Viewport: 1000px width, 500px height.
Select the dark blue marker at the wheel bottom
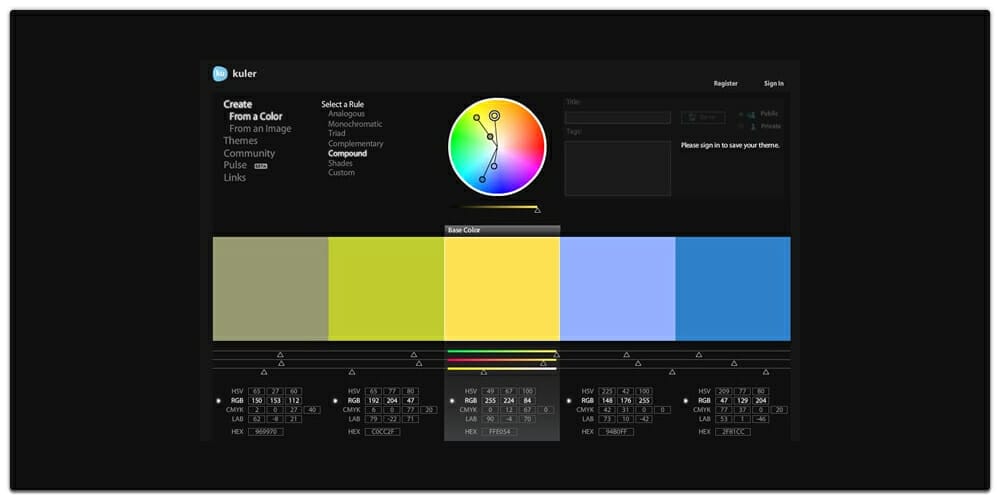point(482,179)
